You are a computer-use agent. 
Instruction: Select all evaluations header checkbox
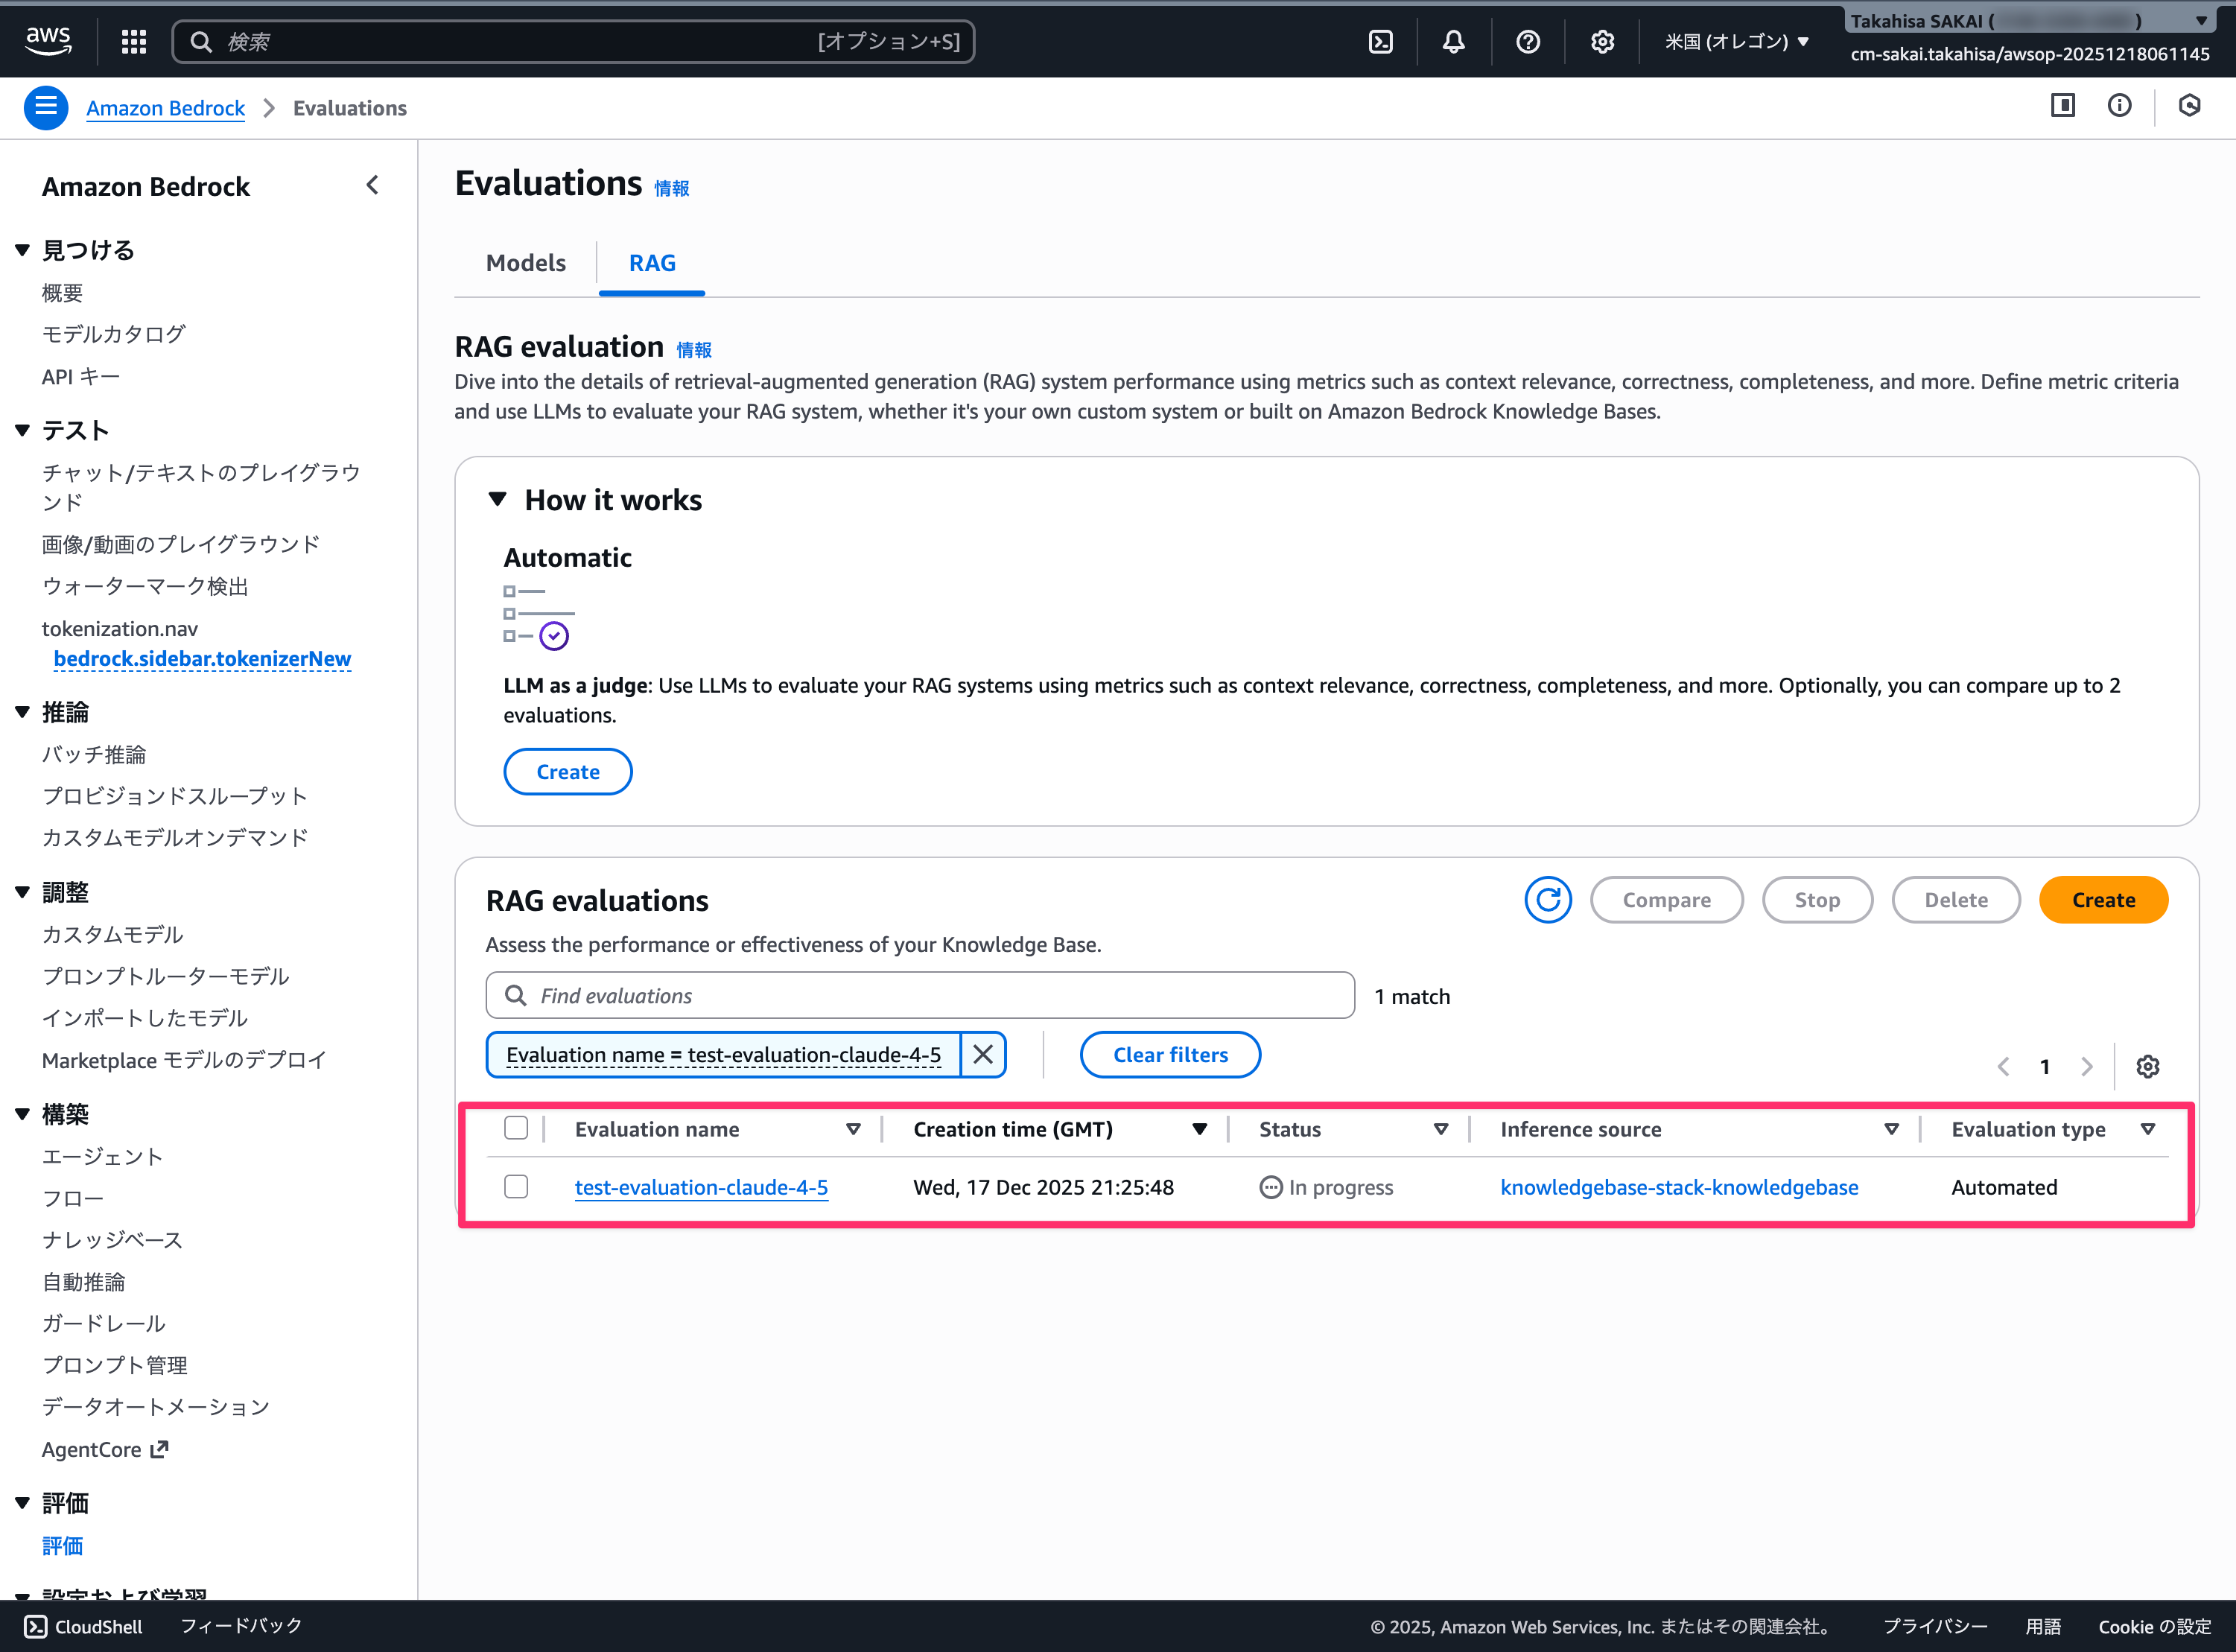[x=516, y=1128]
